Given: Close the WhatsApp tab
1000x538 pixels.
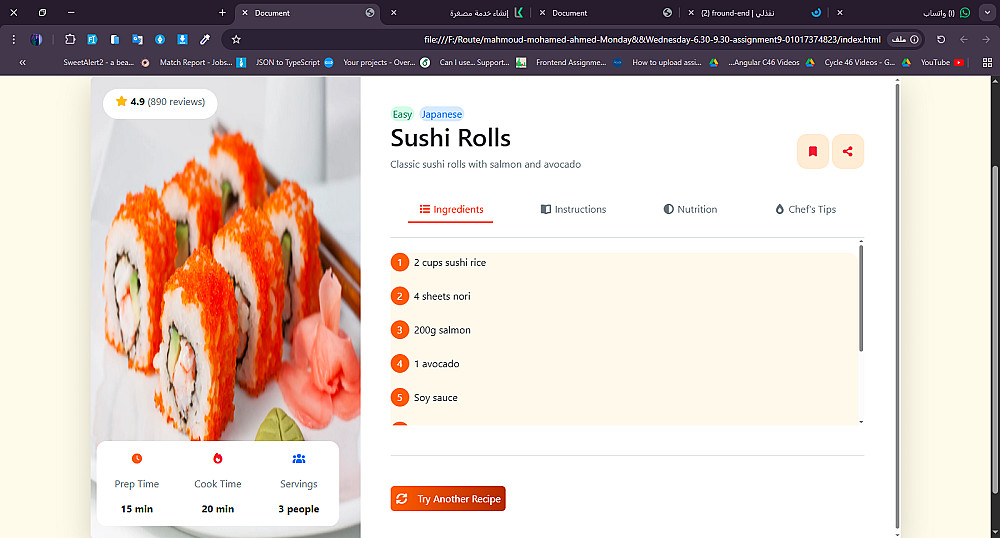Looking at the screenshot, I should pos(840,13).
